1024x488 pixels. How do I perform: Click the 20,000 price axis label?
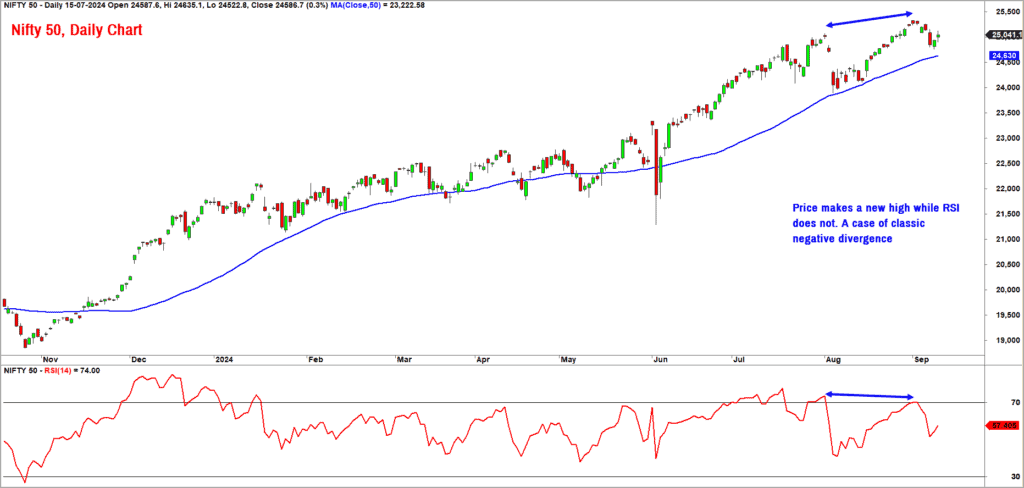pyautogui.click(x=1008, y=290)
